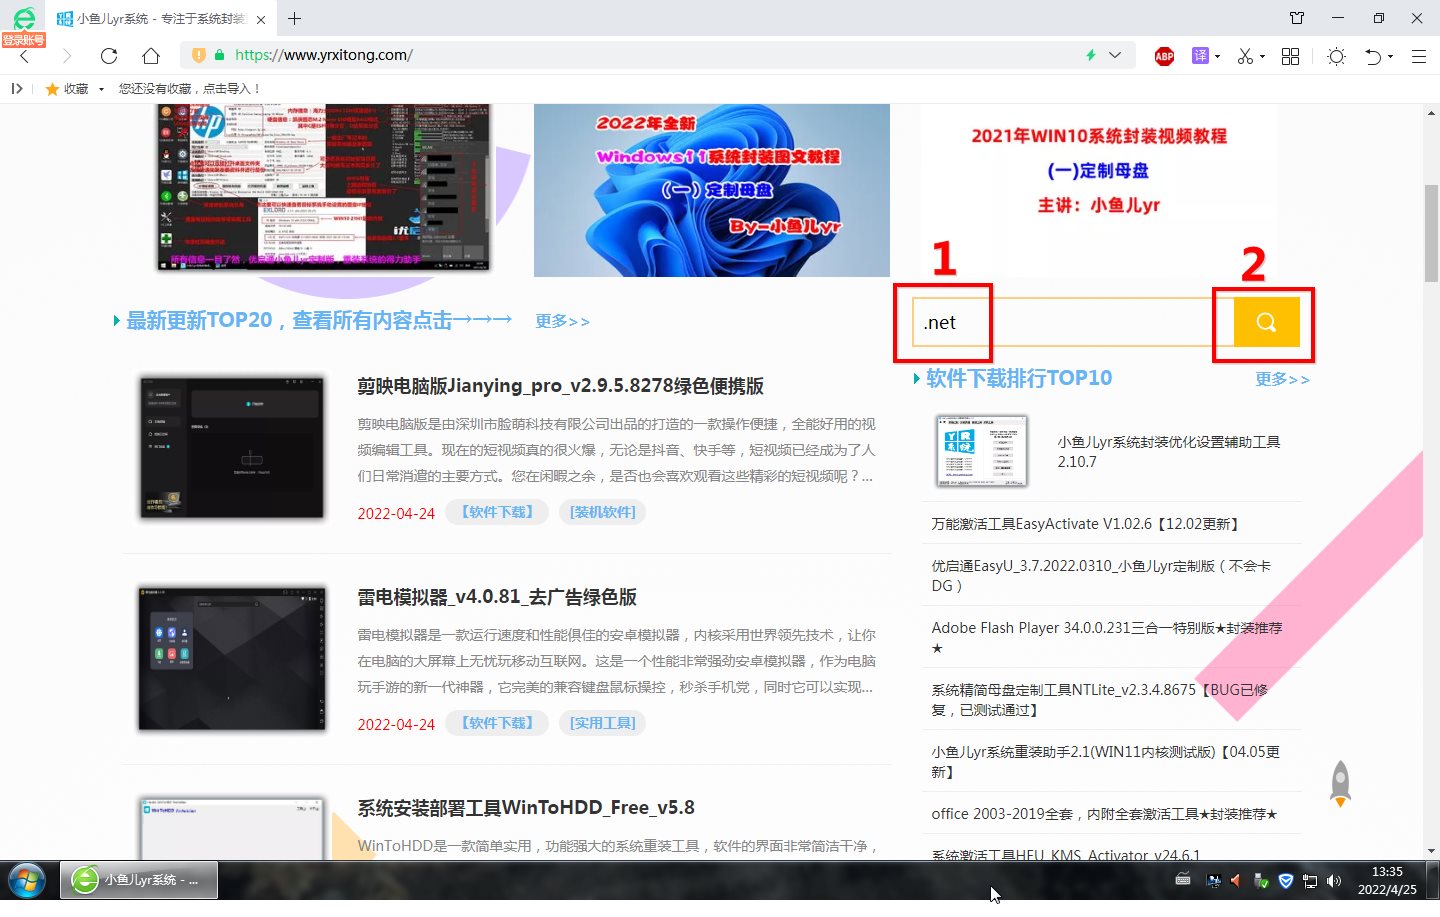This screenshot has height=917, width=1440.
Task: Click the 登录账号 login badge
Action: (23, 40)
